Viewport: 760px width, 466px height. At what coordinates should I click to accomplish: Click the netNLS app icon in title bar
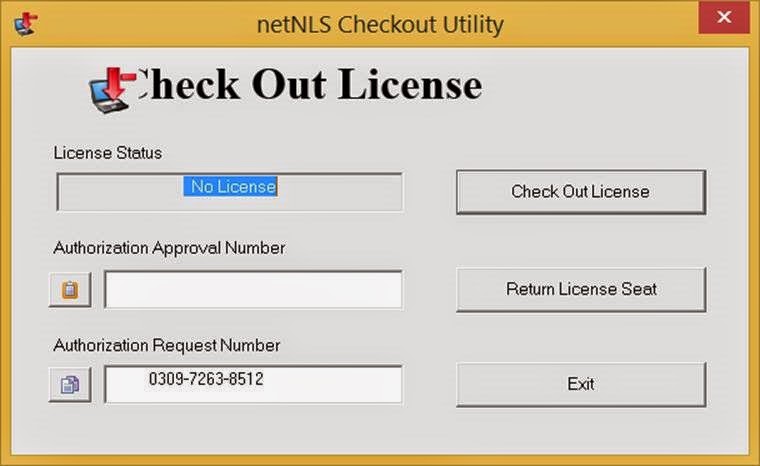point(26,24)
